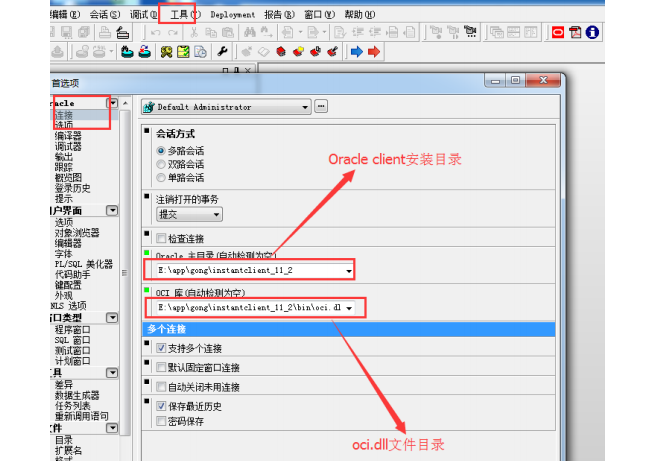
Task: Select 登录历史 in the preferences tree
Action: pos(72,188)
